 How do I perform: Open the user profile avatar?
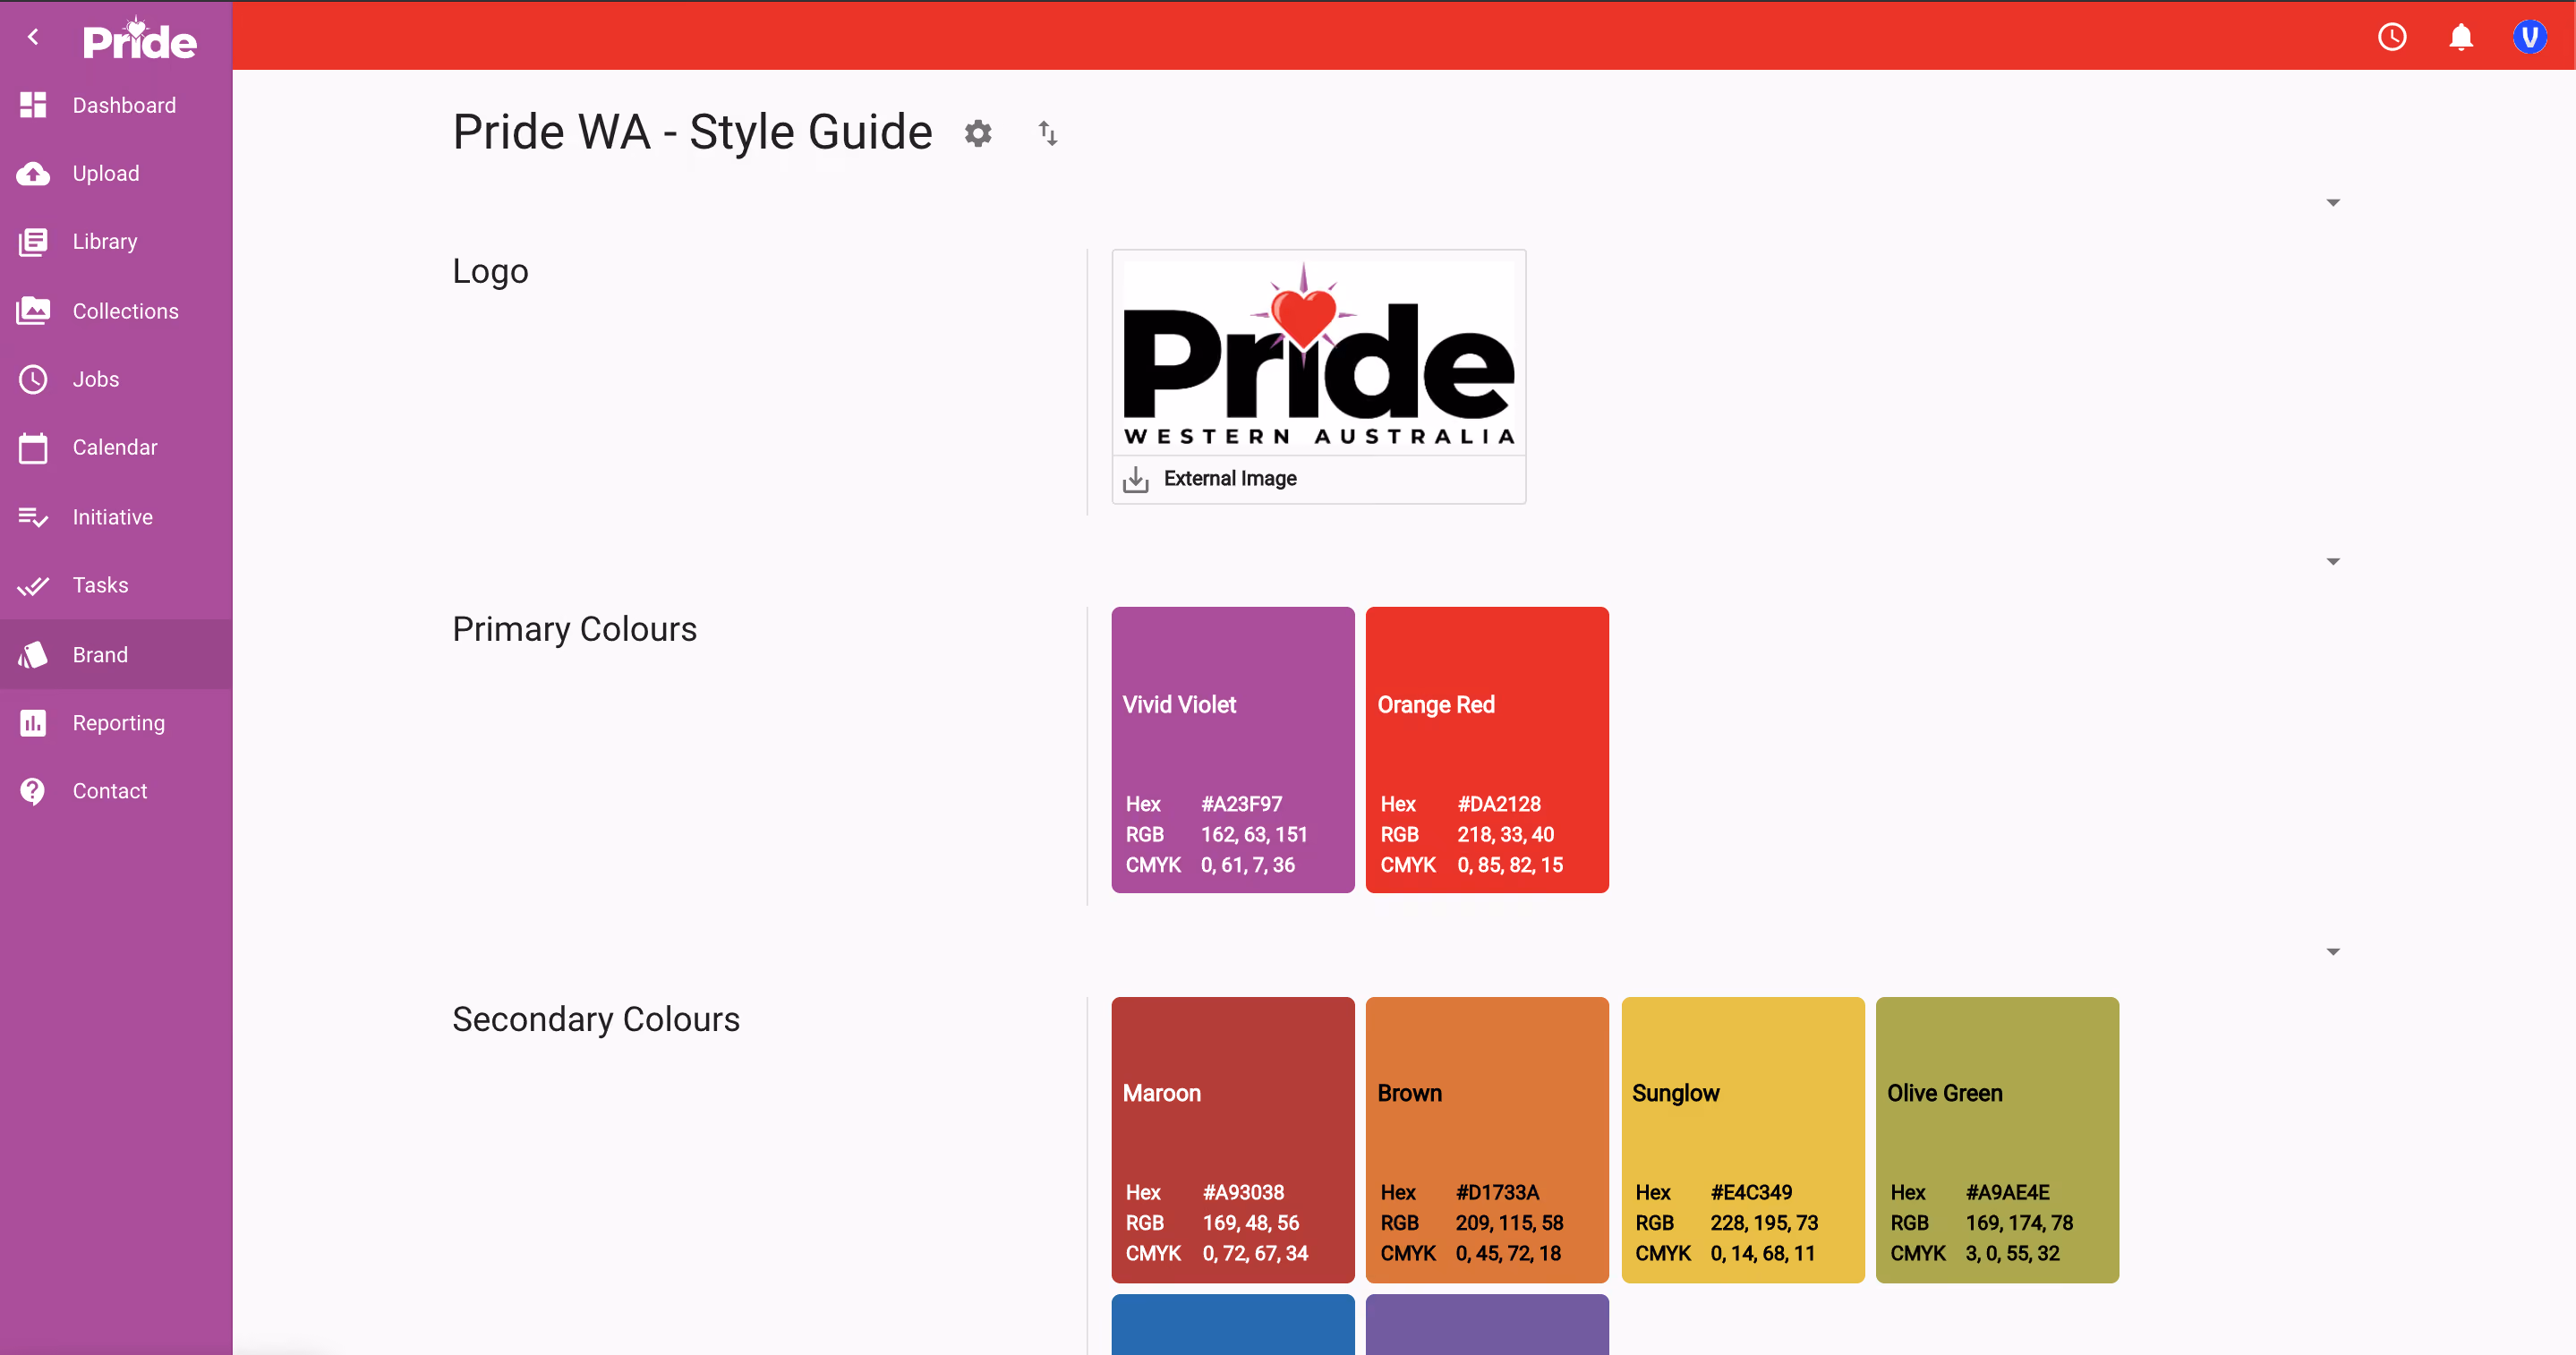[x=2530, y=37]
